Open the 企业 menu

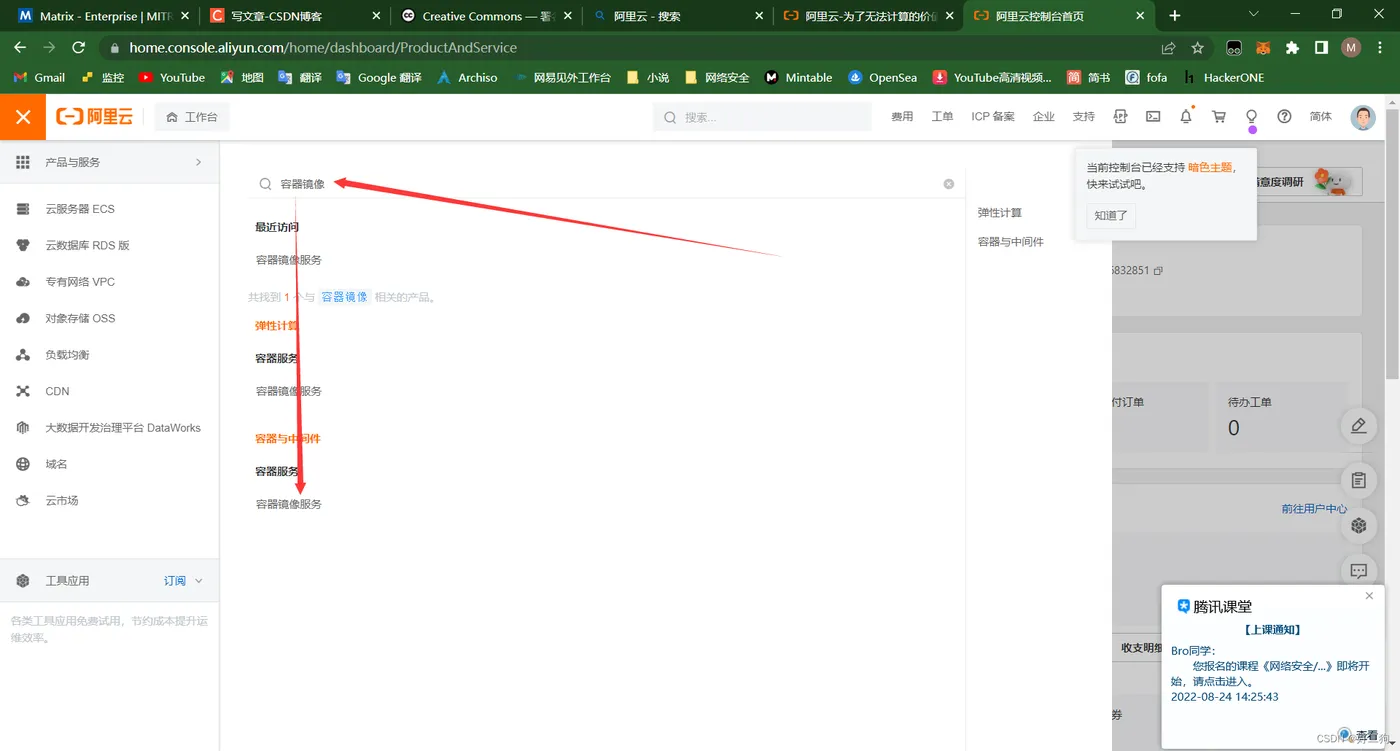1044,117
